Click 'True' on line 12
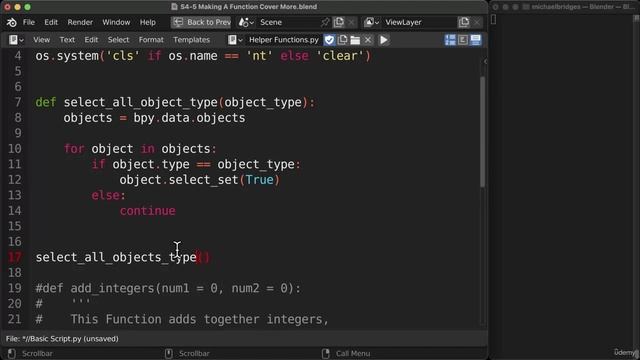 259,180
